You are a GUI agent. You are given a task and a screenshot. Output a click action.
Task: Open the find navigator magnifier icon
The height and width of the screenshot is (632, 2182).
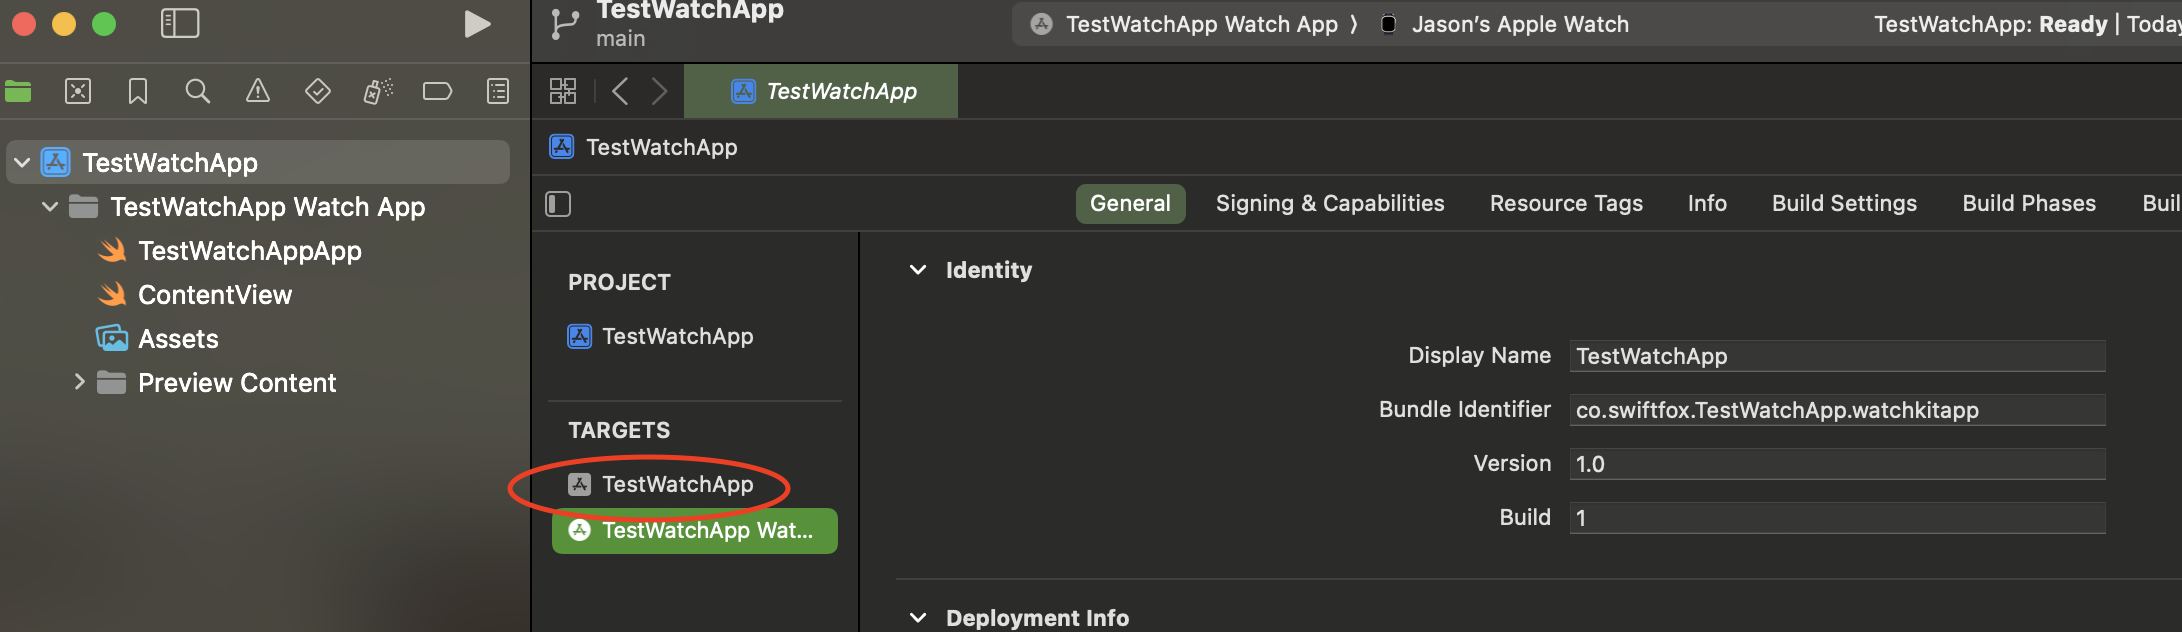[x=198, y=92]
